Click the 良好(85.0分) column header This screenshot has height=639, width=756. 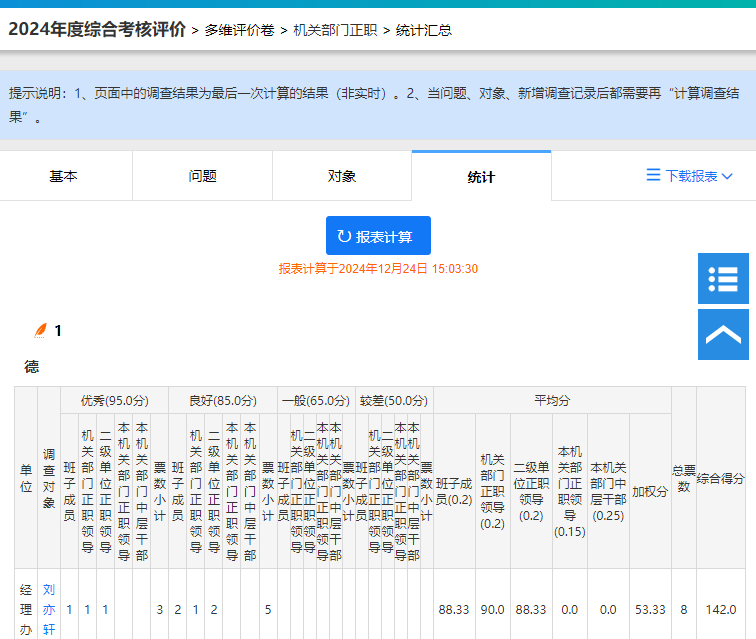coord(223,400)
